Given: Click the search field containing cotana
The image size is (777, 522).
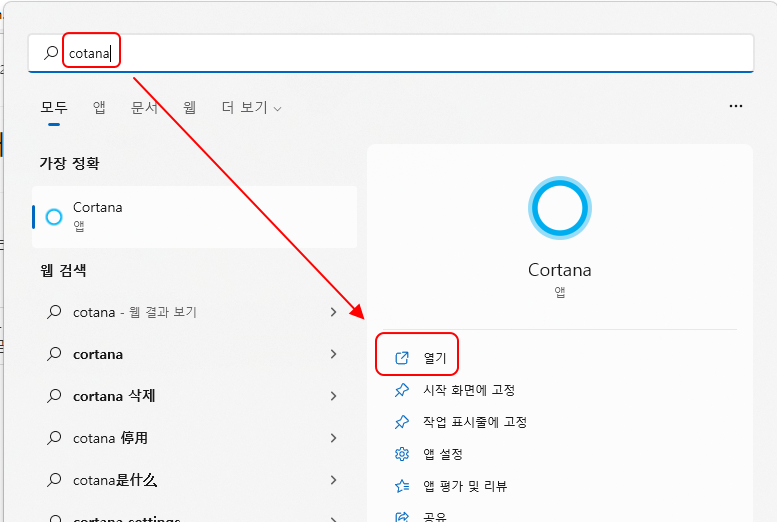Looking at the screenshot, I should click(391, 53).
